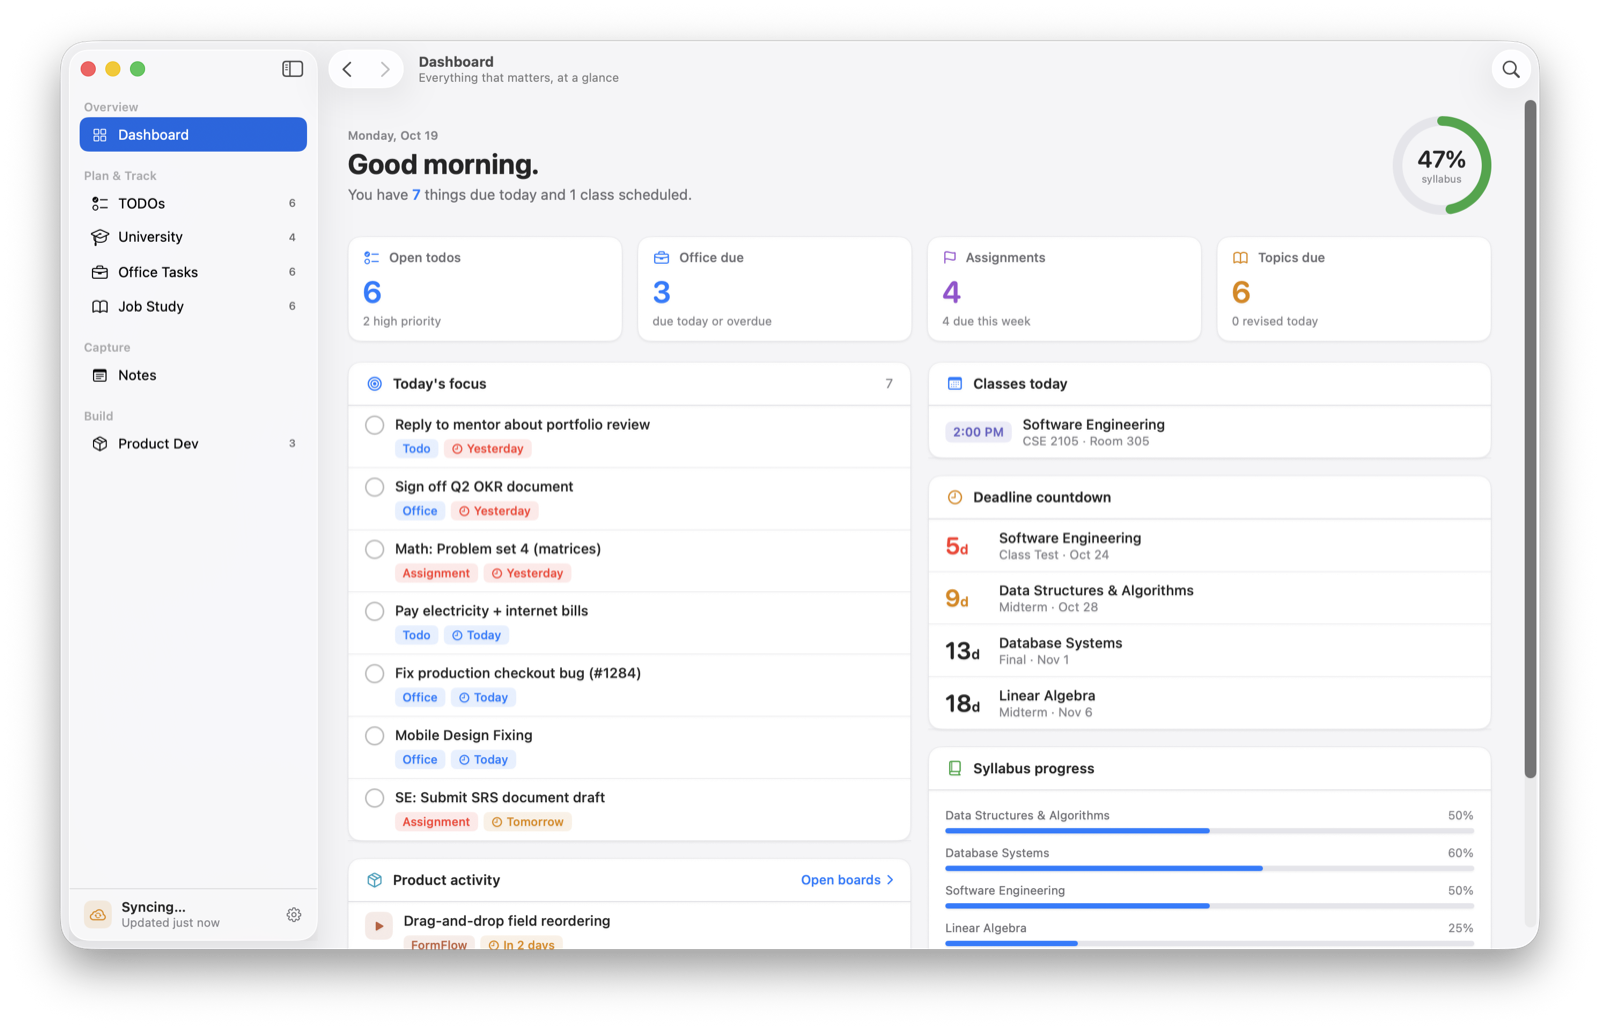
Task: Click the clock icon of Deadline countdown
Action: (x=955, y=497)
